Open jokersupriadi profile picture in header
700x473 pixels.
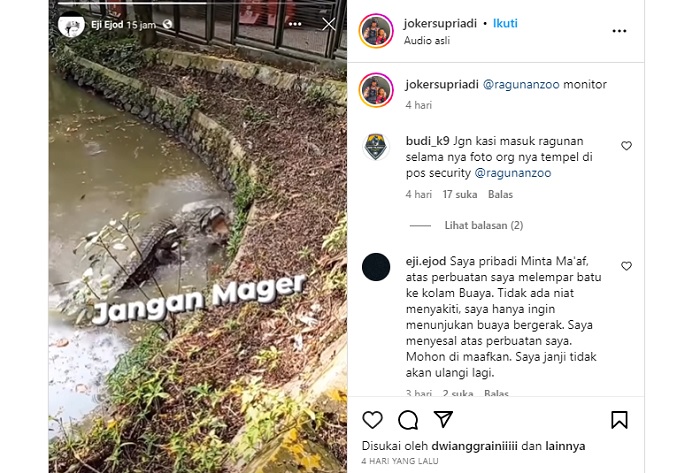(376, 31)
